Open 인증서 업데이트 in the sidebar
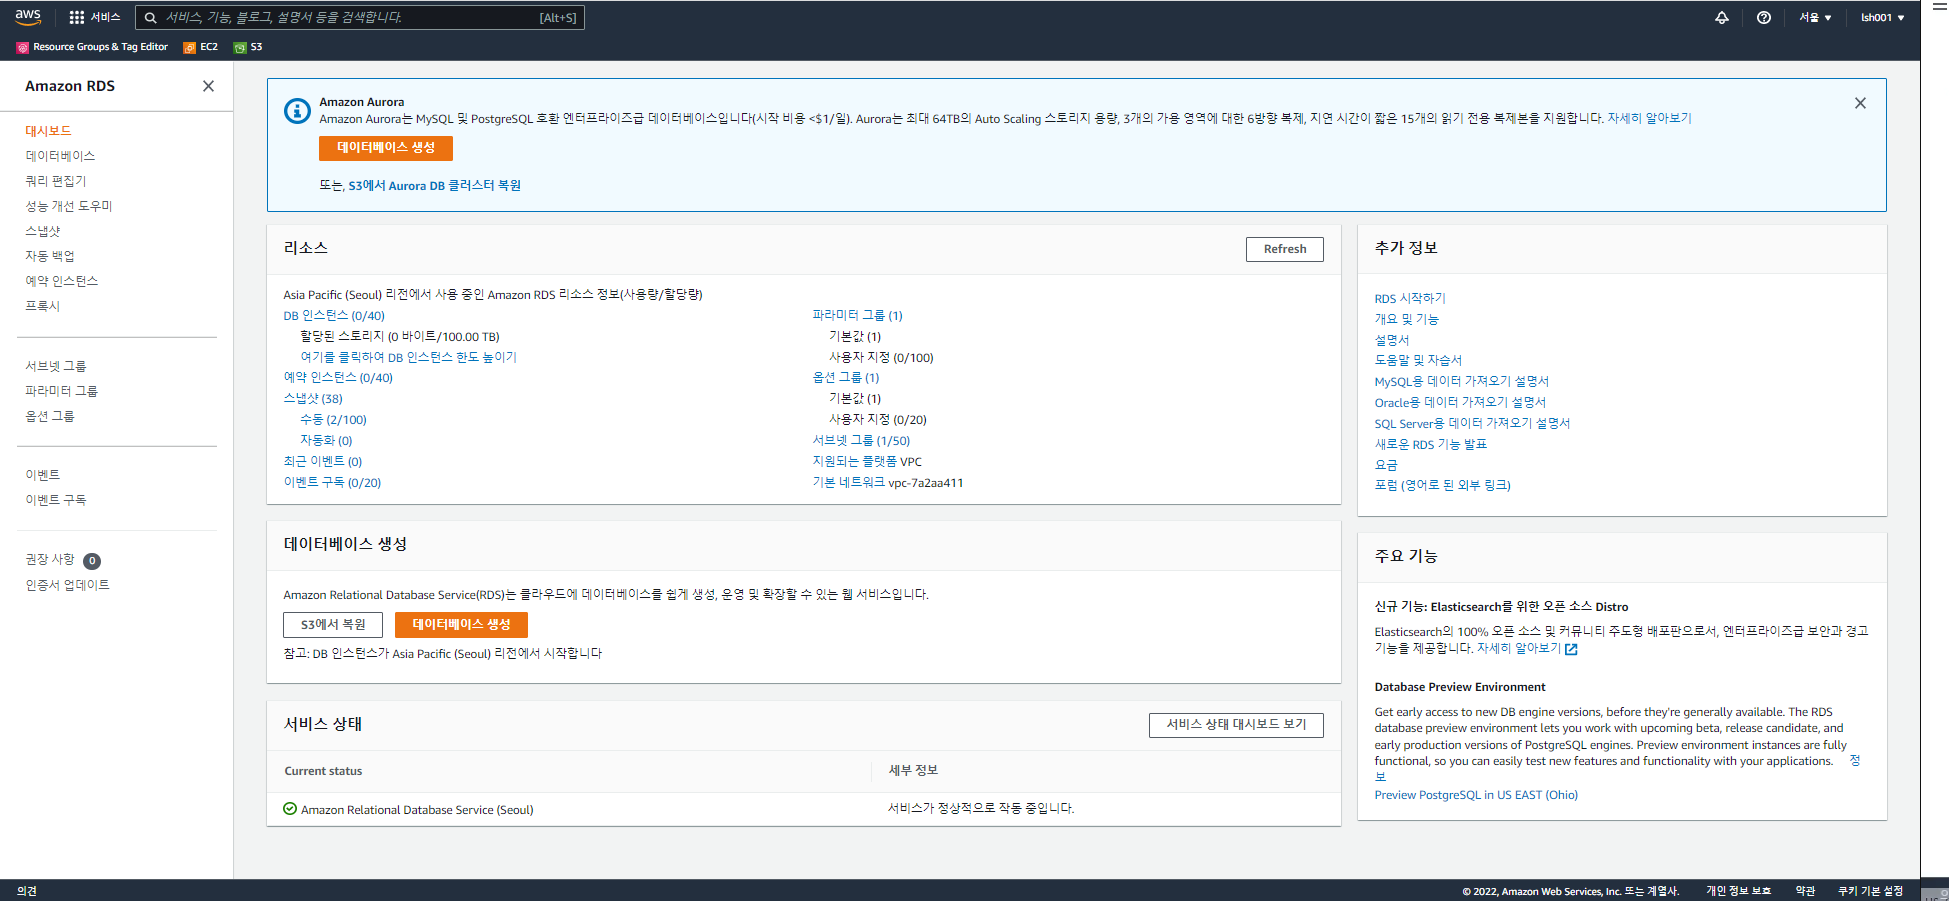Screen dimensions: 1949x901 tap(68, 585)
